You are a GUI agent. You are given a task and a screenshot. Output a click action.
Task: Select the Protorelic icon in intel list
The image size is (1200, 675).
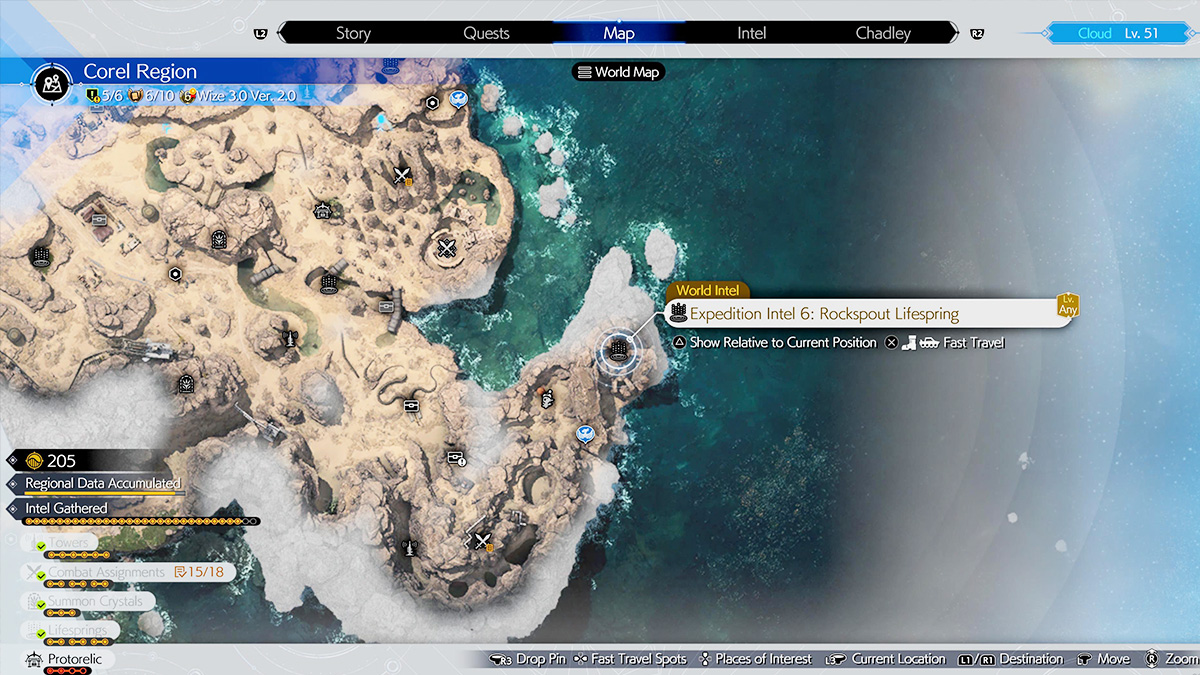[x=33, y=660]
